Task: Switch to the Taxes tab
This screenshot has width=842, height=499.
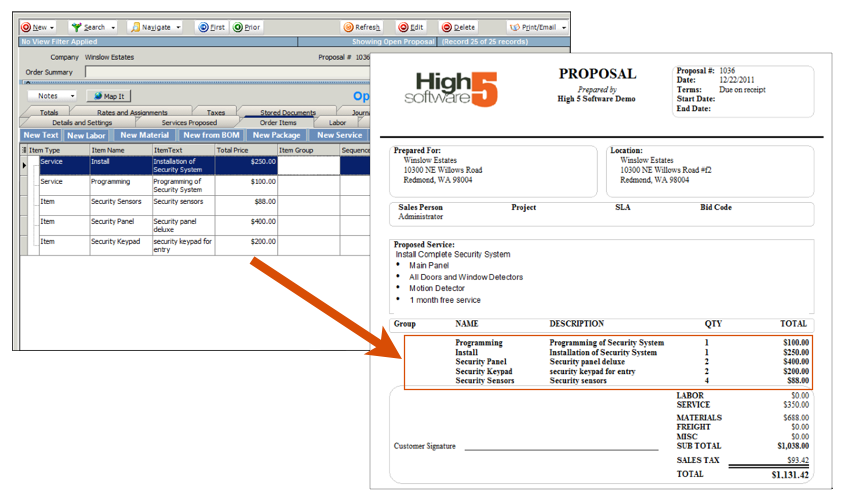Action: pyautogui.click(x=216, y=112)
